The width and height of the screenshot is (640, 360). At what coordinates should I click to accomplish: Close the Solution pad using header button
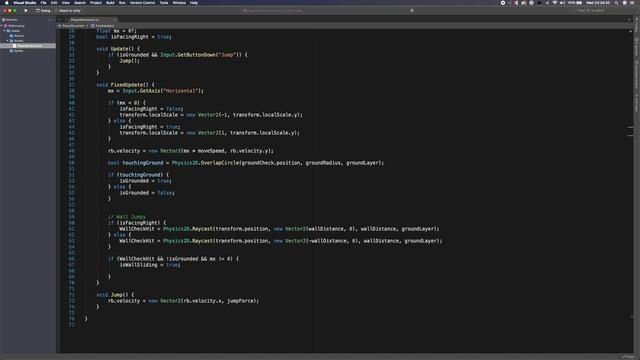coord(53,20)
